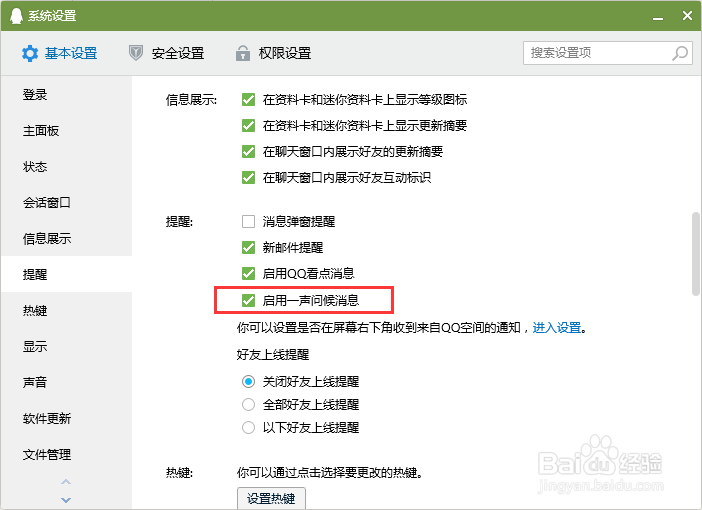The height and width of the screenshot is (510, 702).
Task: Click the QQ penguin logo in title bar
Action: 16,16
